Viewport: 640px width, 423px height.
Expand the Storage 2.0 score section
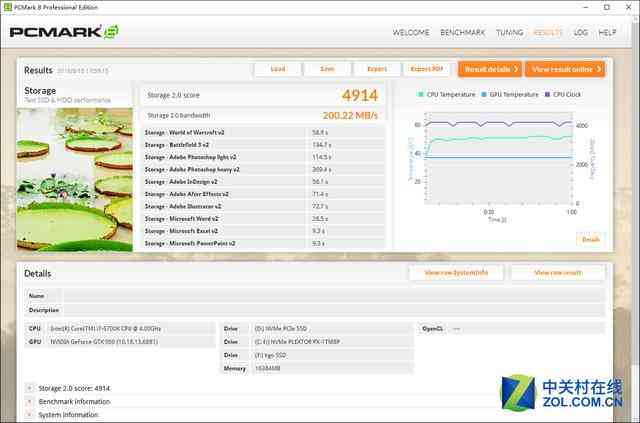click(30, 387)
